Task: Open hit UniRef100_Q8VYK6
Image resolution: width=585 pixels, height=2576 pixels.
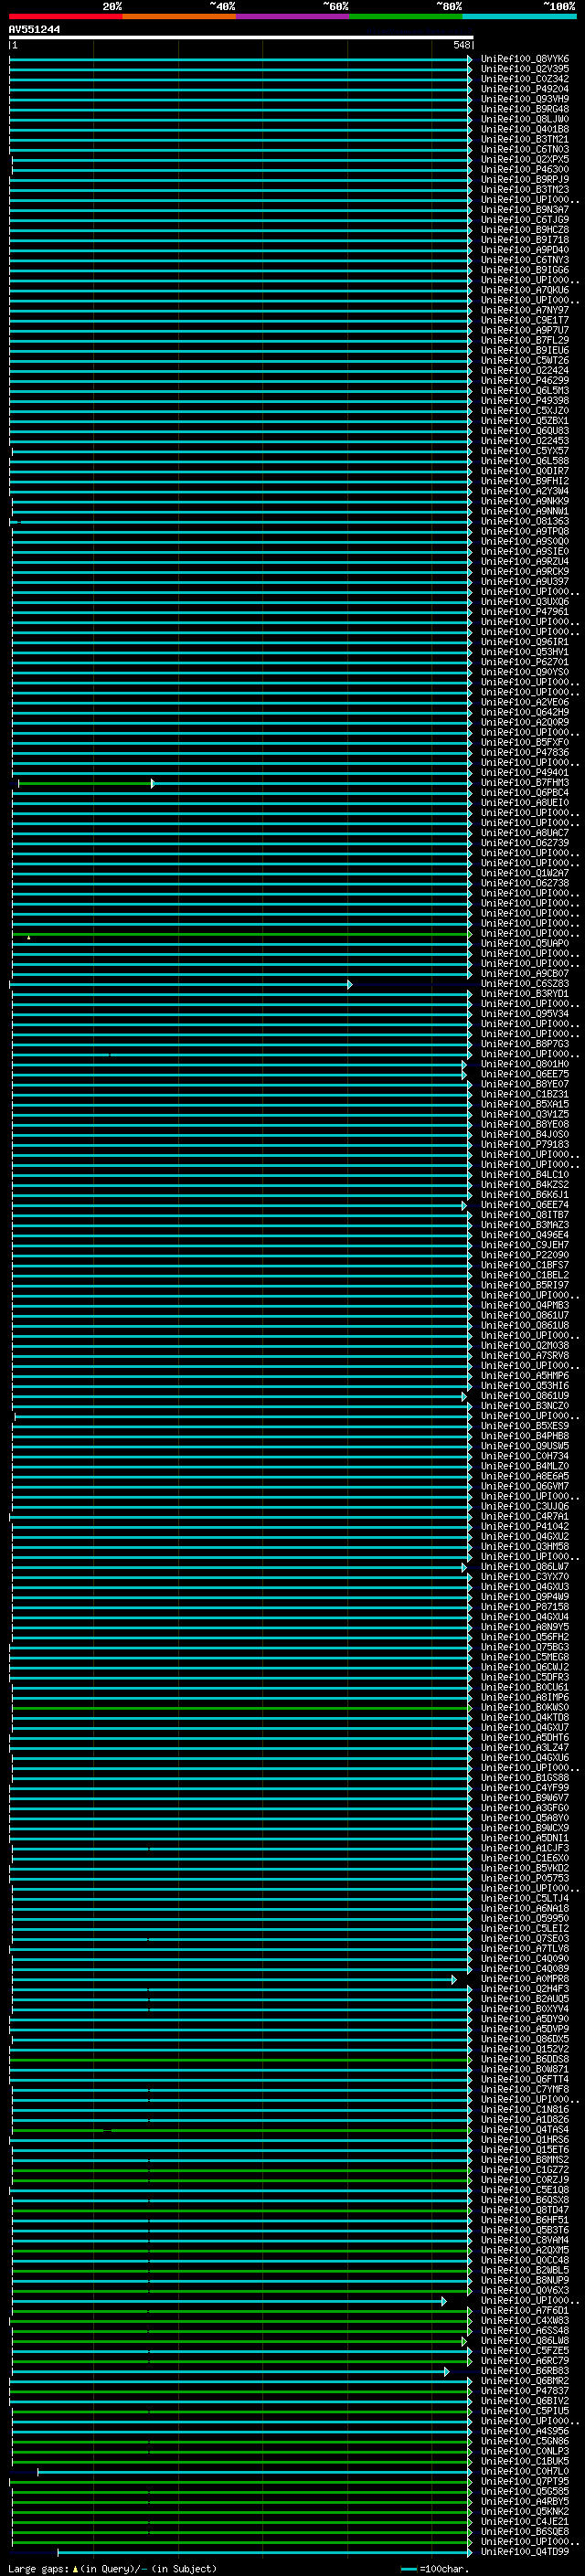Action: click(x=525, y=59)
